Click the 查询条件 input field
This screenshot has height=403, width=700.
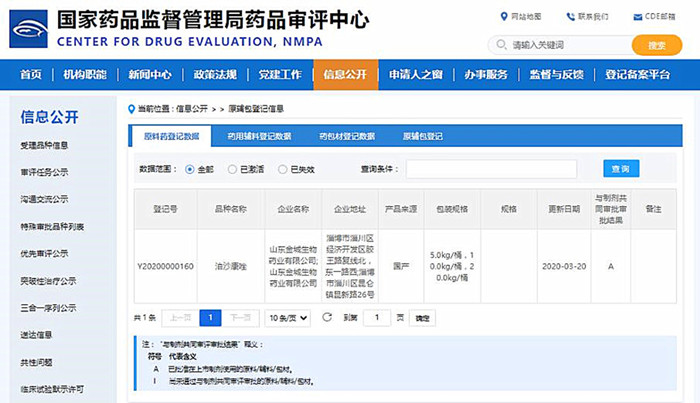click(490, 169)
